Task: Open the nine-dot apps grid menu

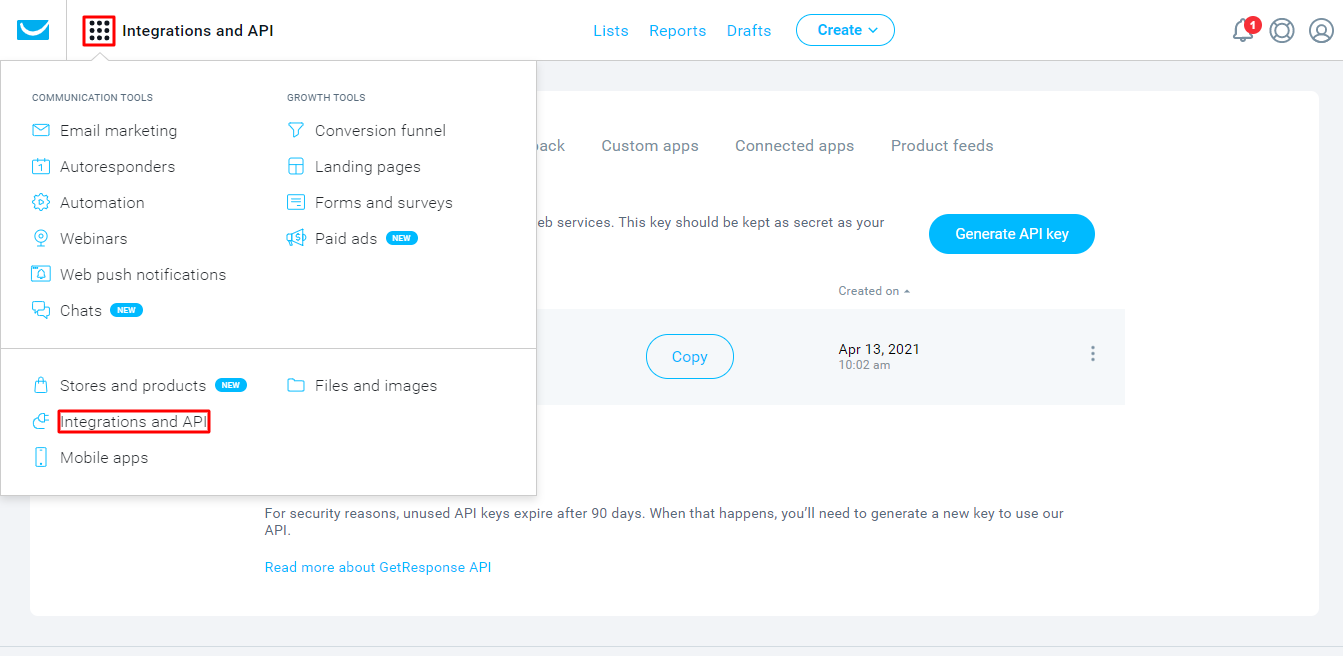Action: click(99, 31)
